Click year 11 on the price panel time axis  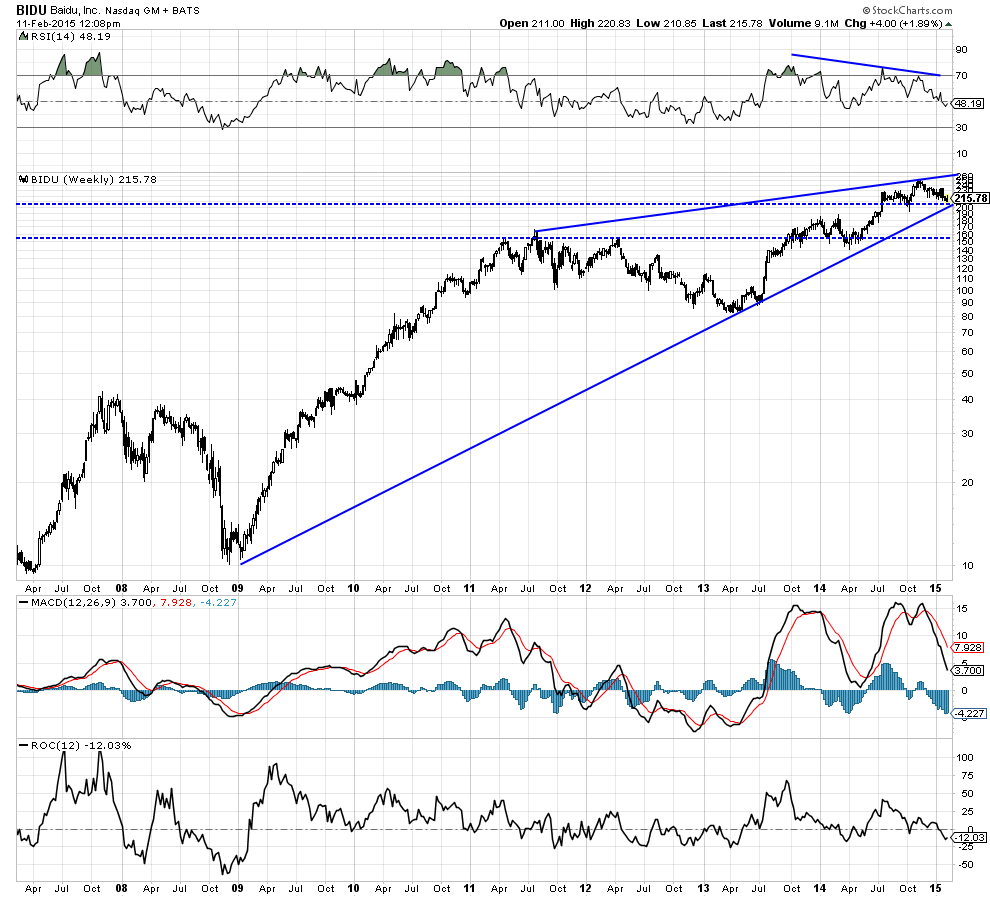tap(469, 588)
